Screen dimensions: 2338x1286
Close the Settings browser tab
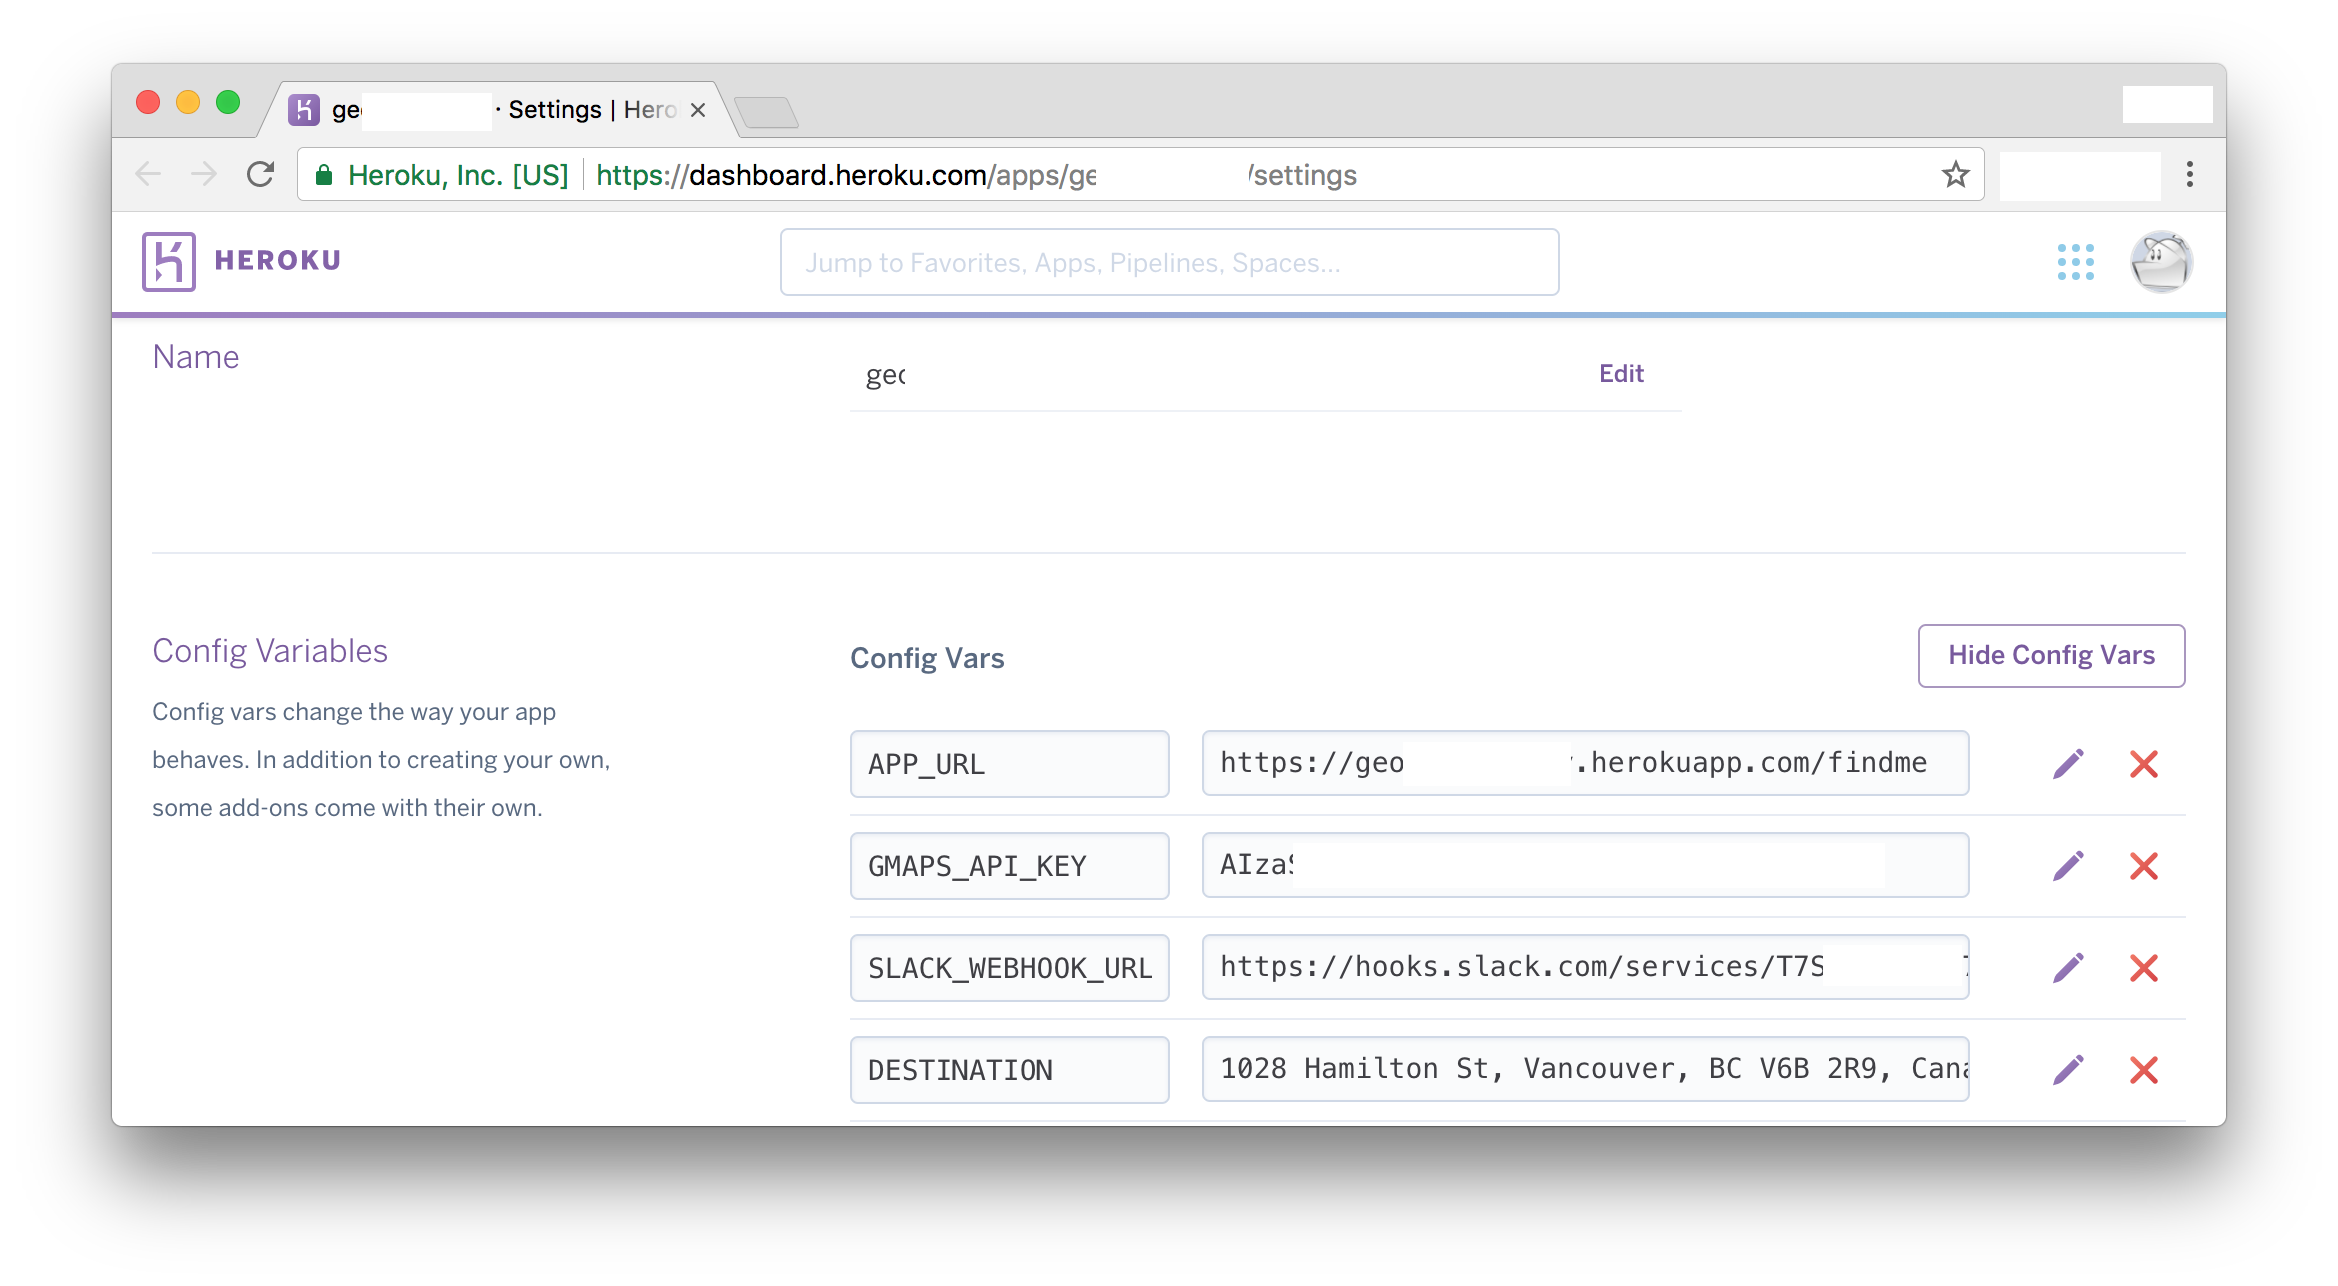coord(698,111)
